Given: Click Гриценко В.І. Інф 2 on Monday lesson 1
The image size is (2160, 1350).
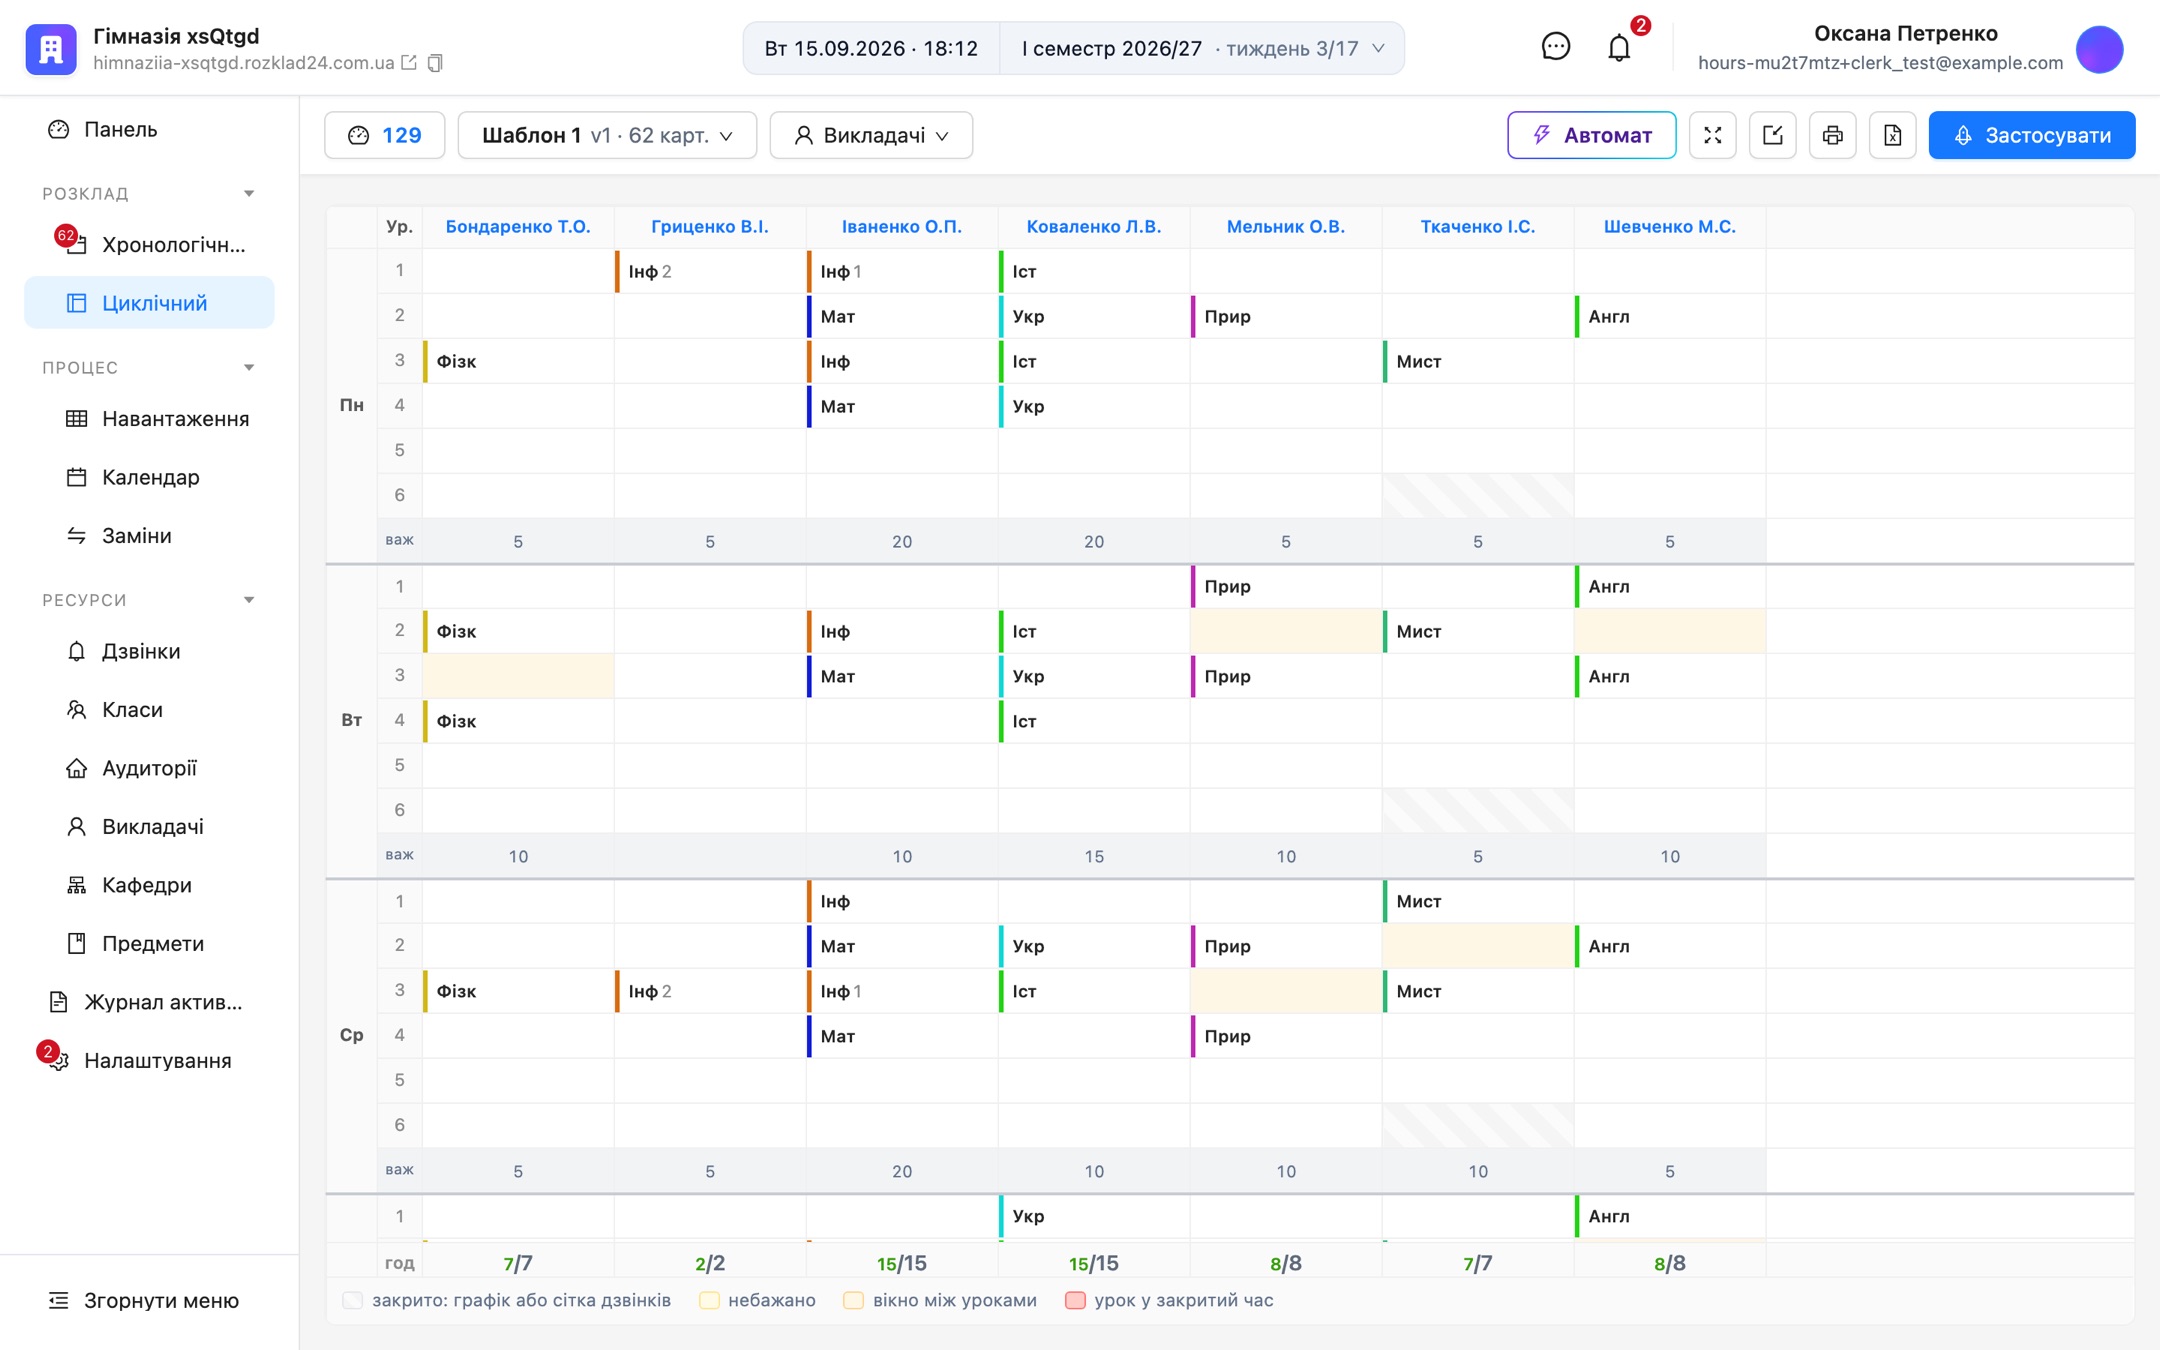Looking at the screenshot, I should click(x=710, y=271).
